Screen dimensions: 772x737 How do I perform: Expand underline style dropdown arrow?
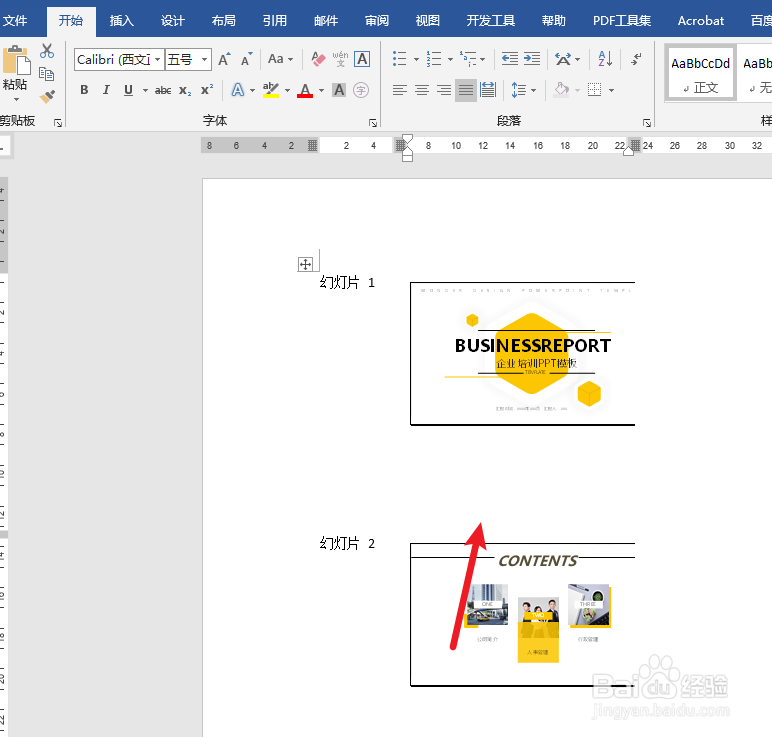point(145,91)
